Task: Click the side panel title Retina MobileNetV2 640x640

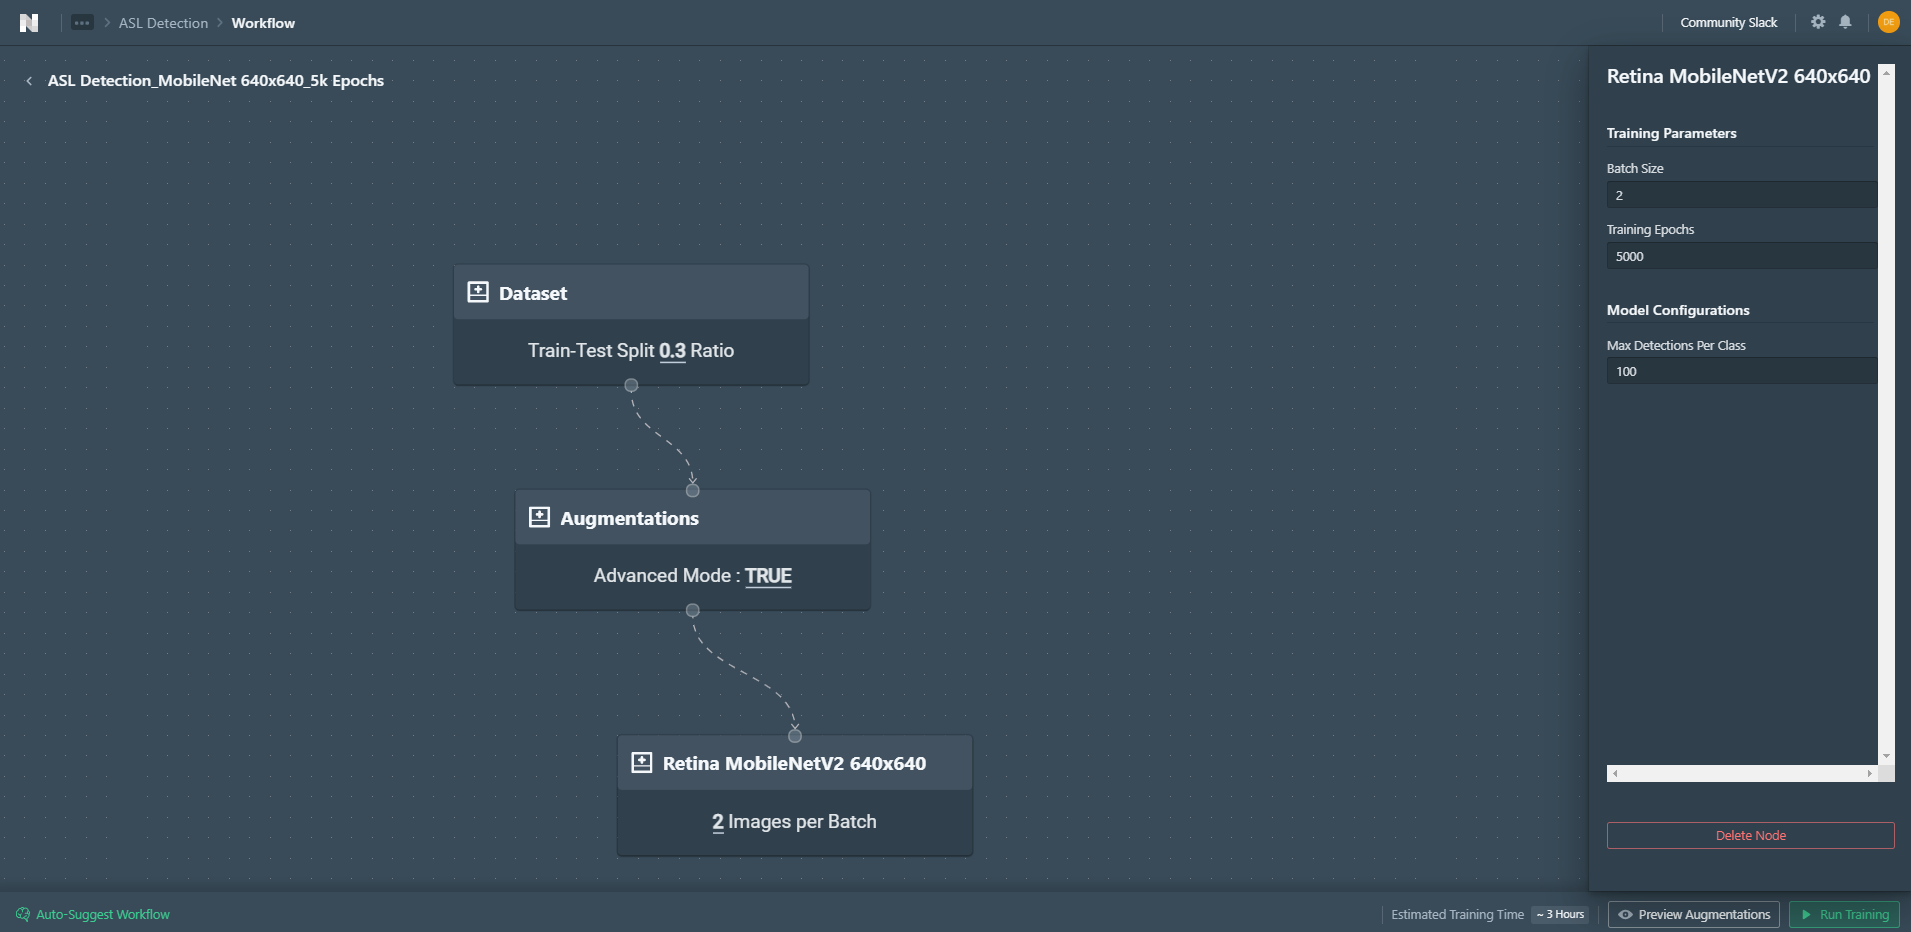Action: pos(1738,76)
